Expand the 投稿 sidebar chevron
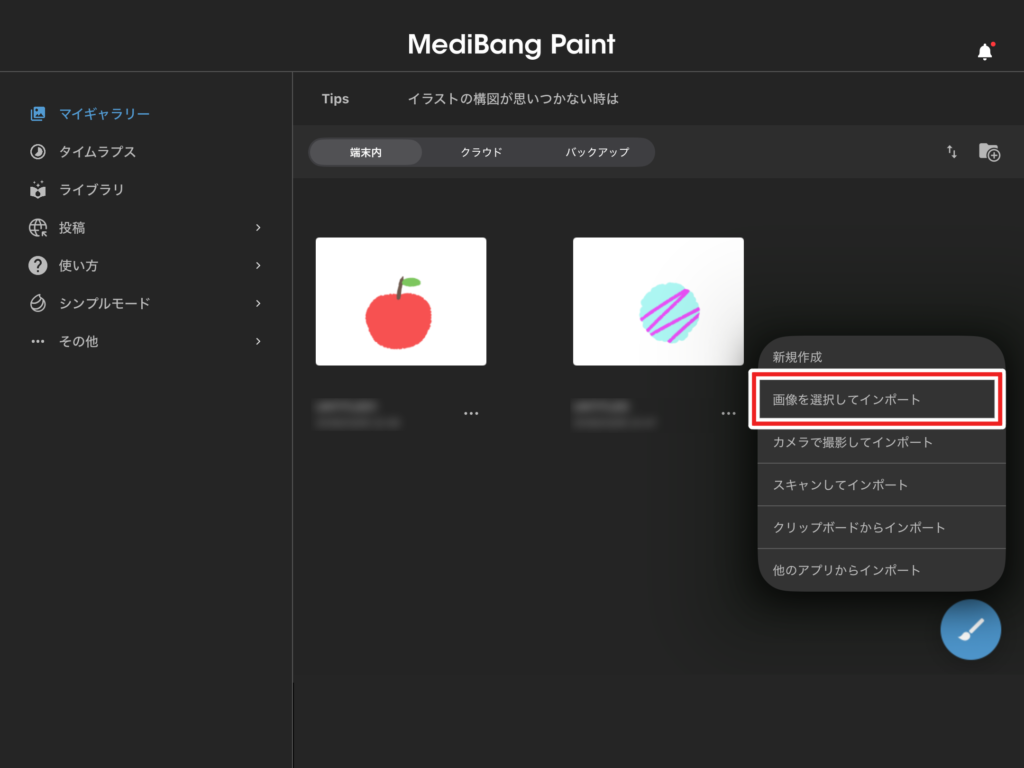The image size is (1024, 768). 258,228
